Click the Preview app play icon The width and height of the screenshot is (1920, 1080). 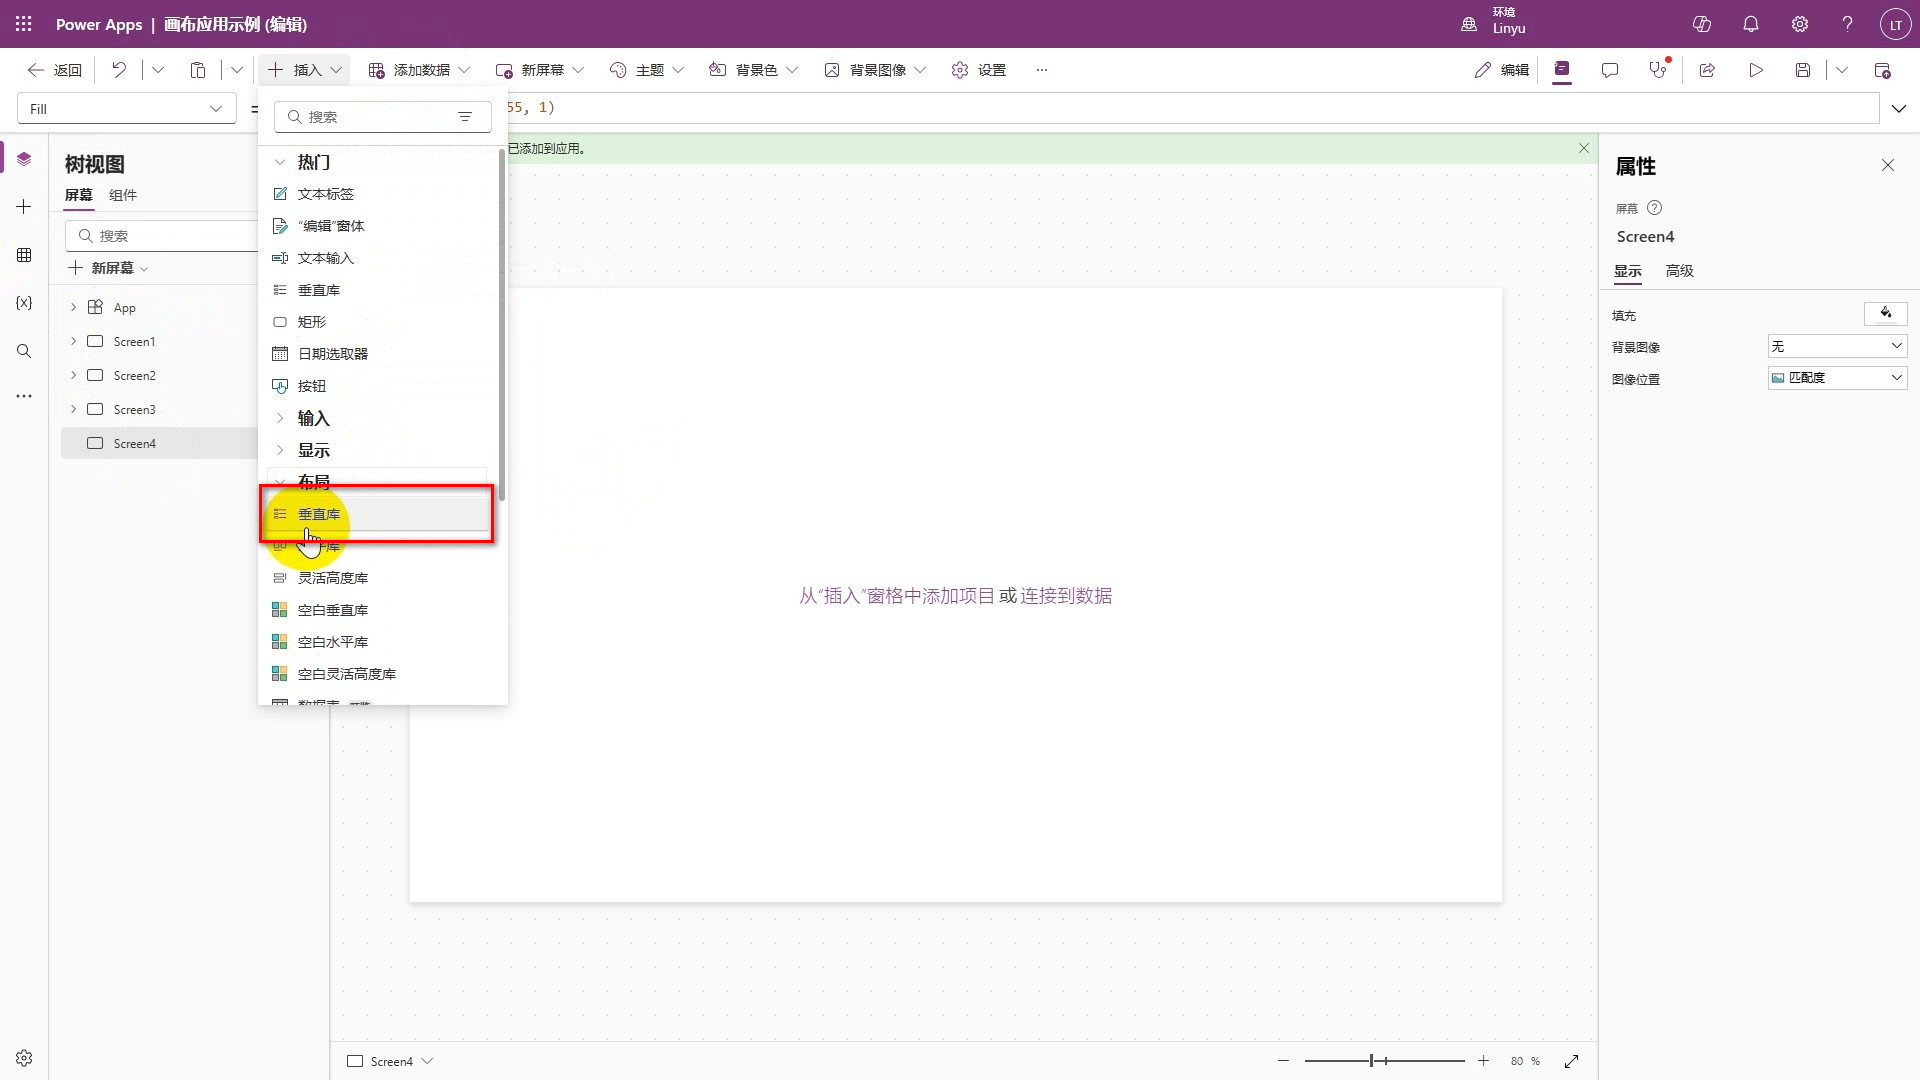pyautogui.click(x=1755, y=70)
